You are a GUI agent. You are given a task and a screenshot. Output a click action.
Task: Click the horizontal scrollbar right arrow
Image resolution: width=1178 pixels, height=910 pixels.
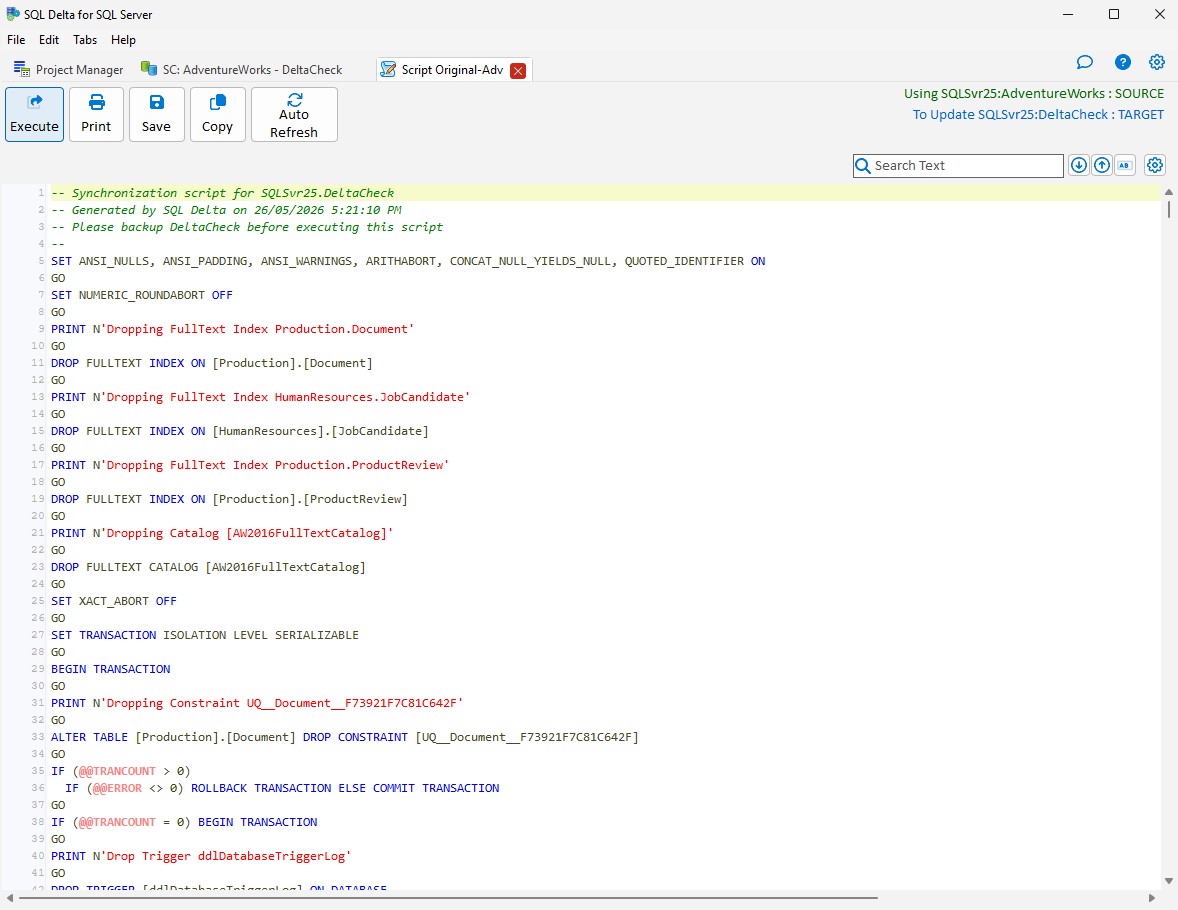[x=1152, y=898]
